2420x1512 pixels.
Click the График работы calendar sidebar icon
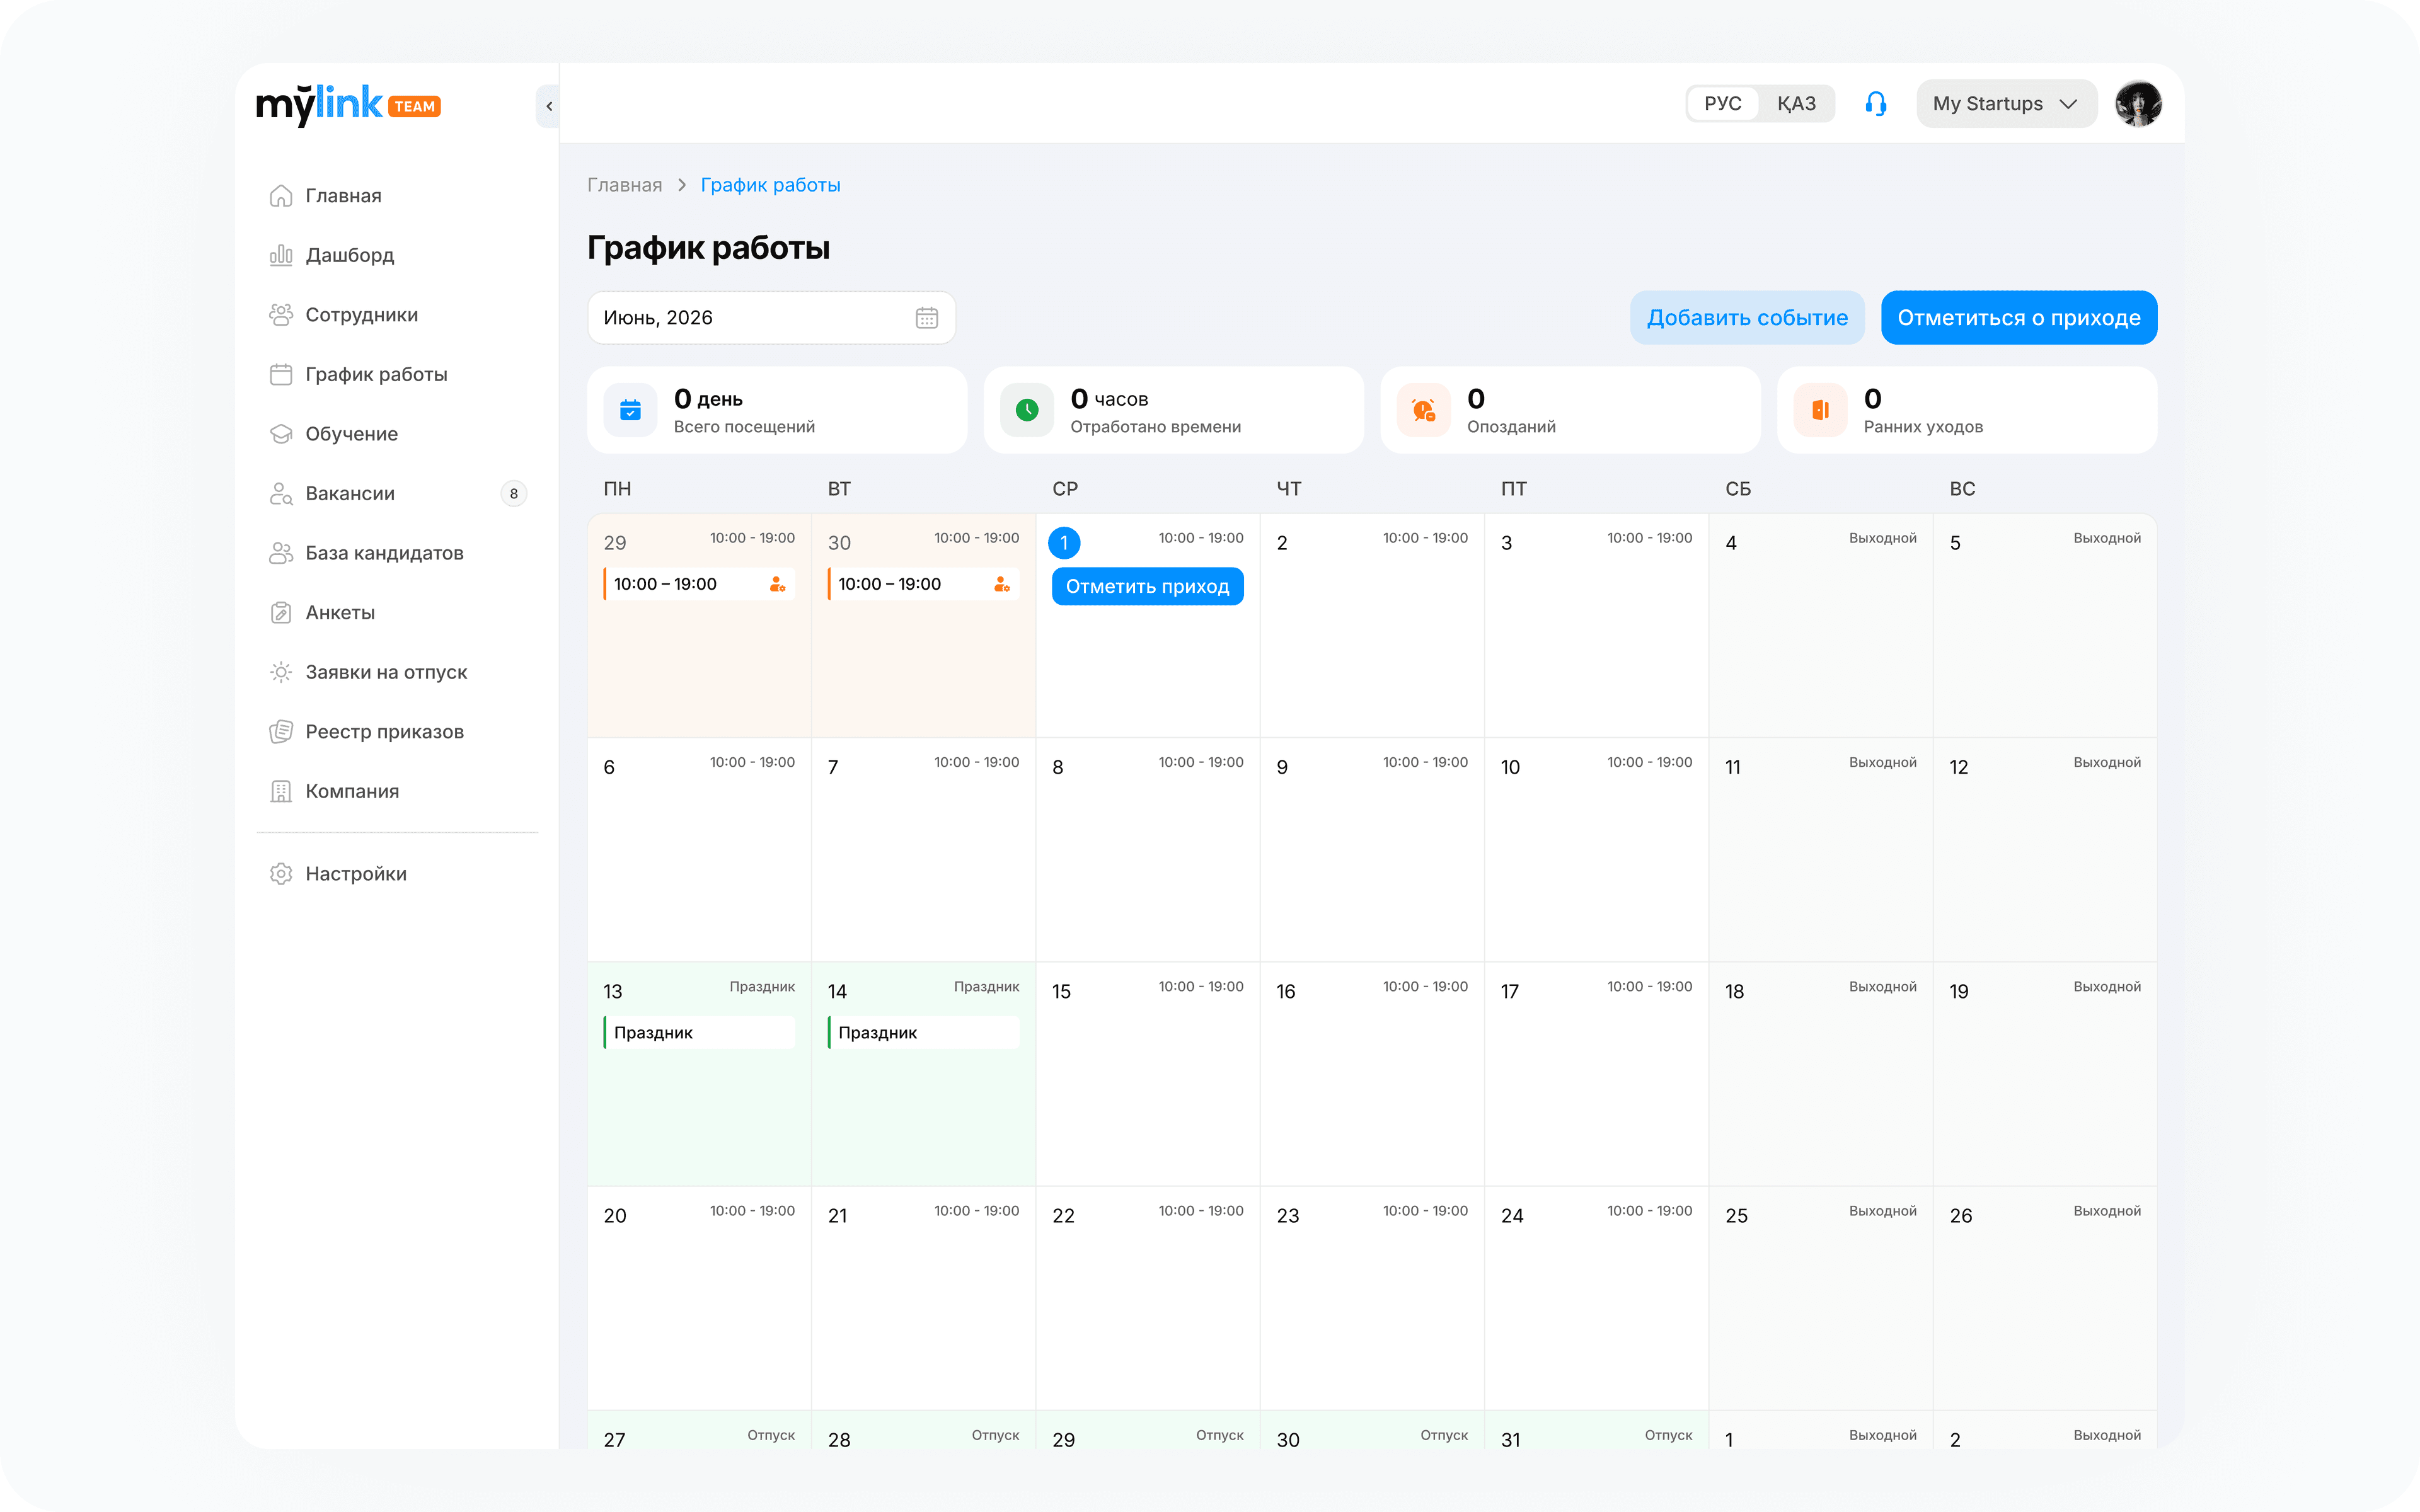(x=281, y=374)
